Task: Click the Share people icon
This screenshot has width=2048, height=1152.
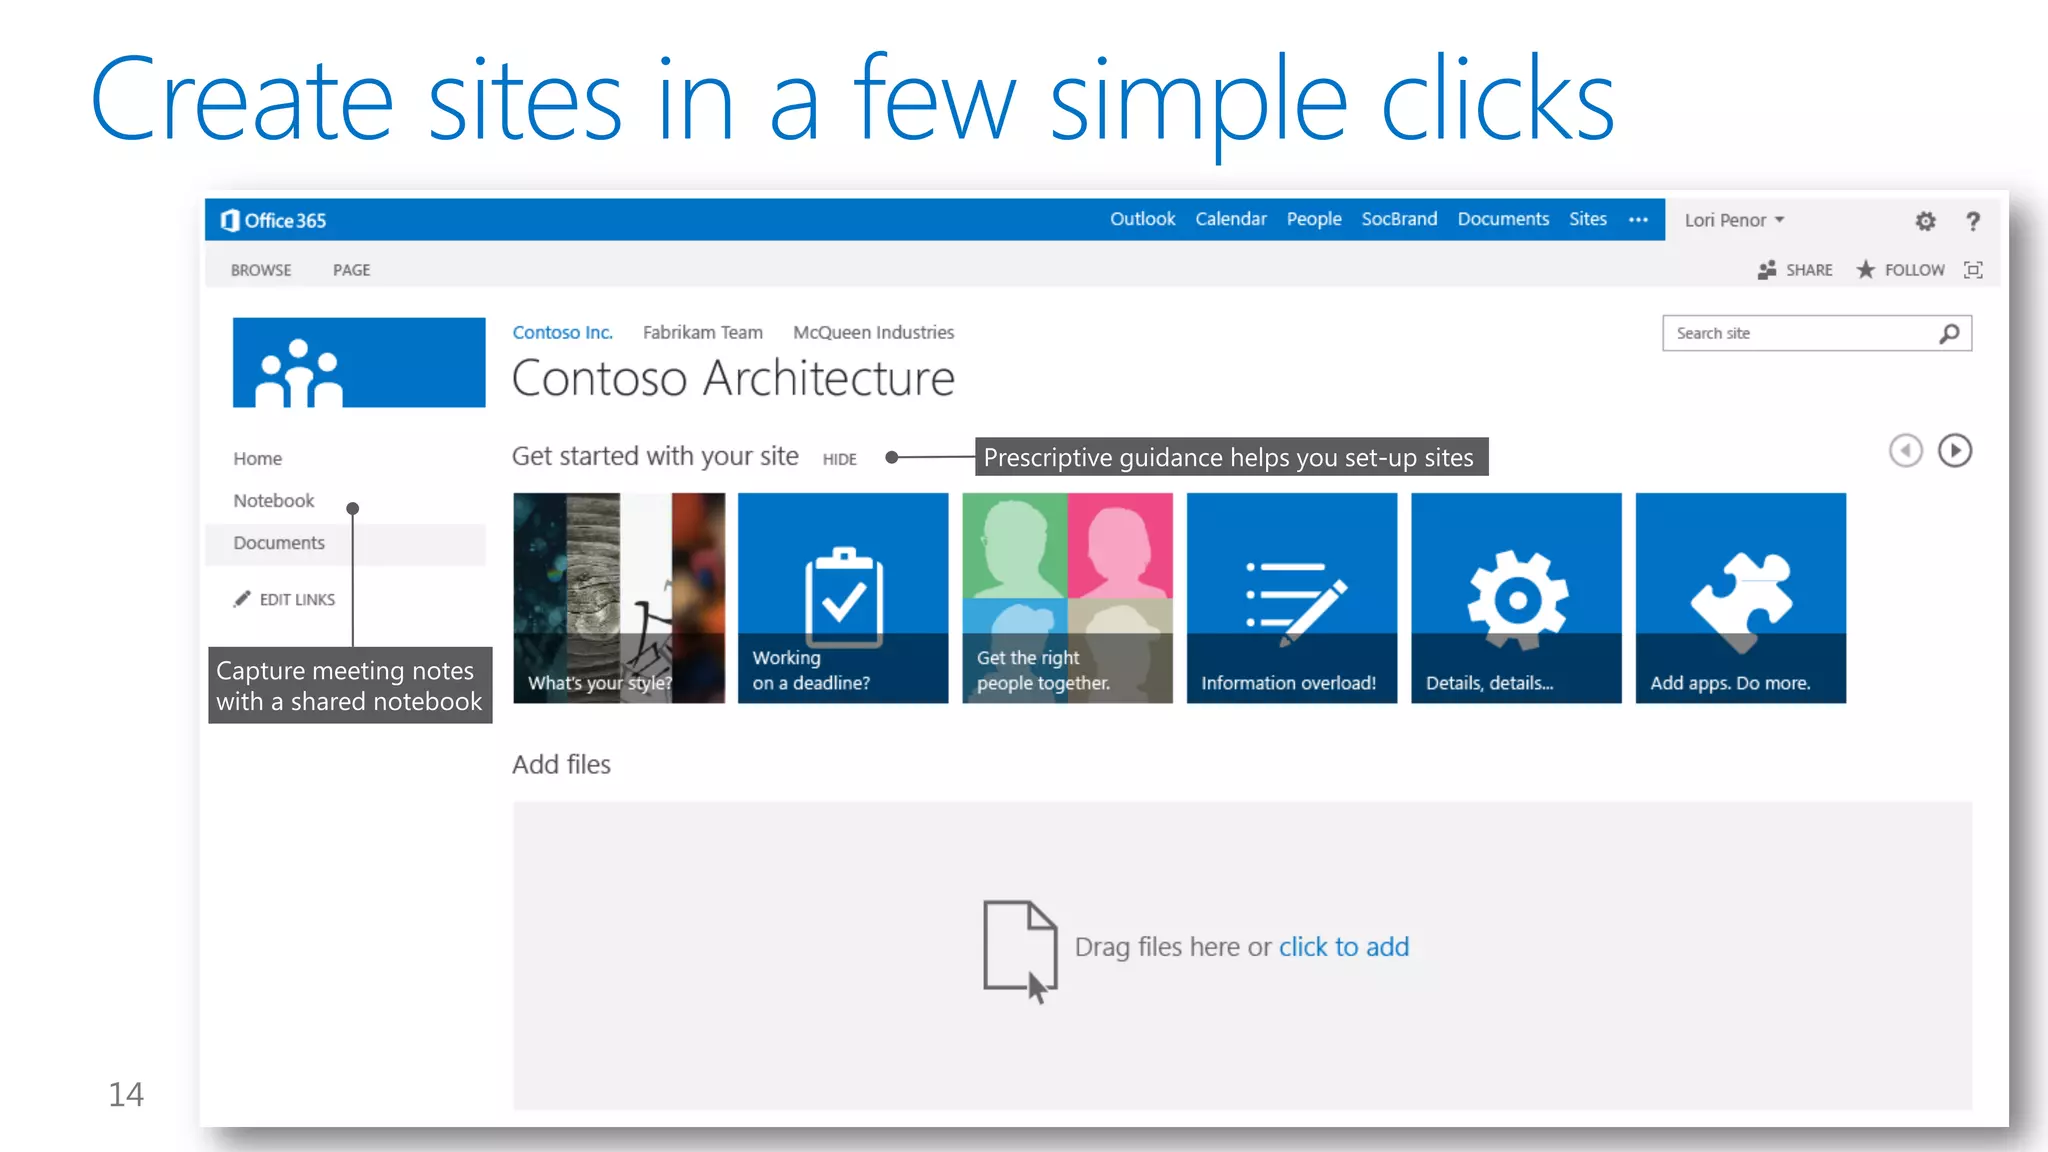Action: point(1767,270)
